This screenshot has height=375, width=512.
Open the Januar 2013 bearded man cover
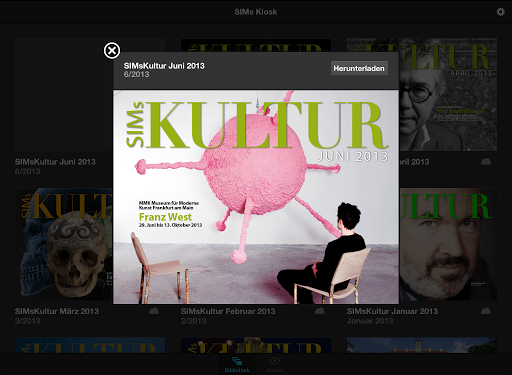click(448, 244)
